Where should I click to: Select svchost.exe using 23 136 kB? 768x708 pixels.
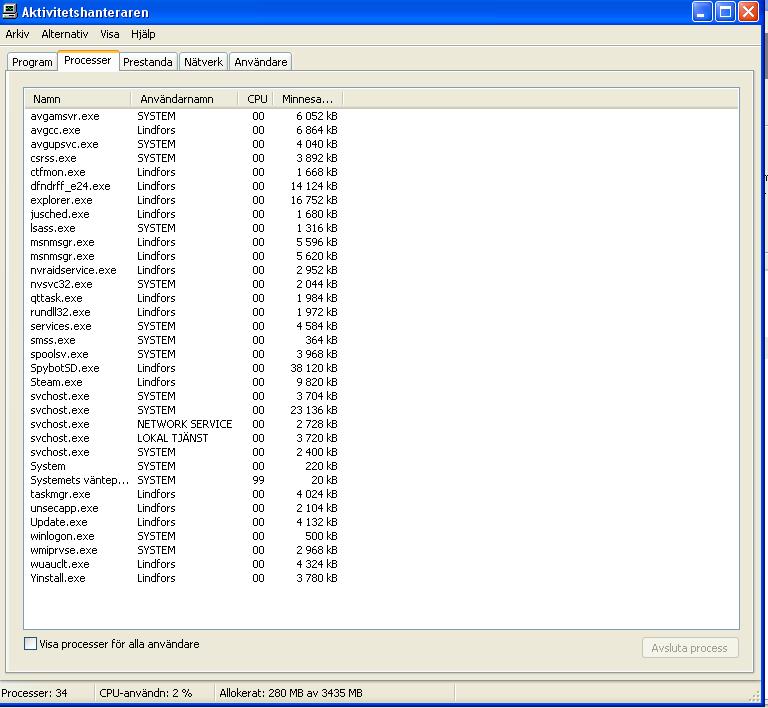(184, 410)
